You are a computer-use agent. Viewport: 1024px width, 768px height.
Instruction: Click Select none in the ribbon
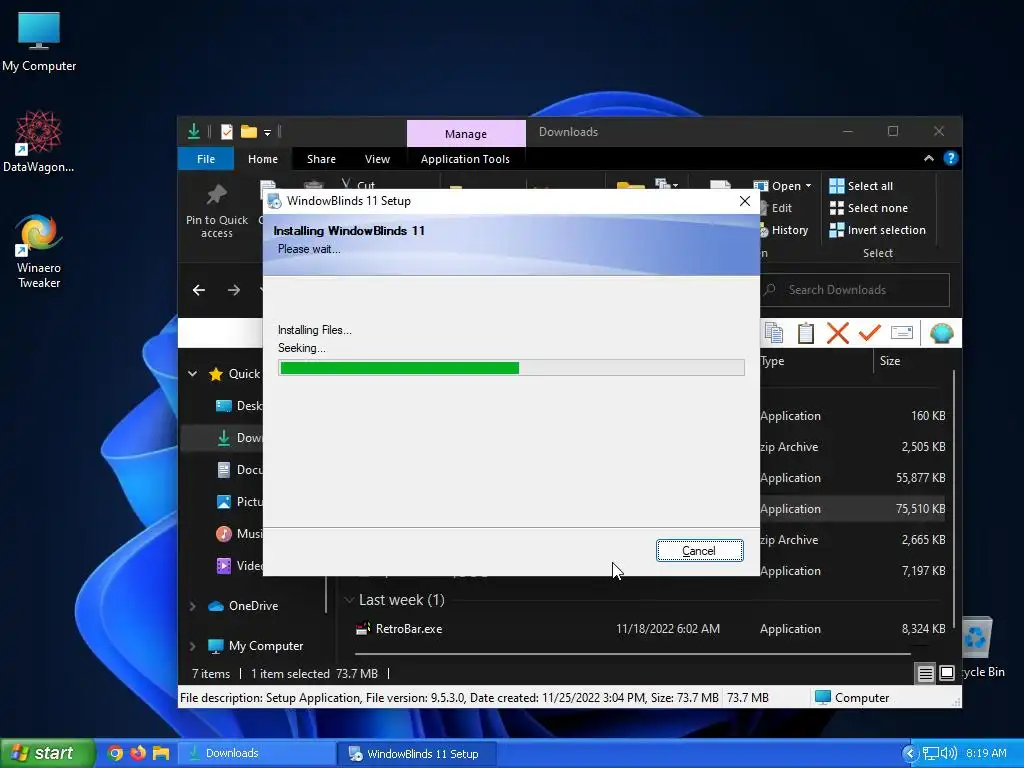[x=868, y=208]
